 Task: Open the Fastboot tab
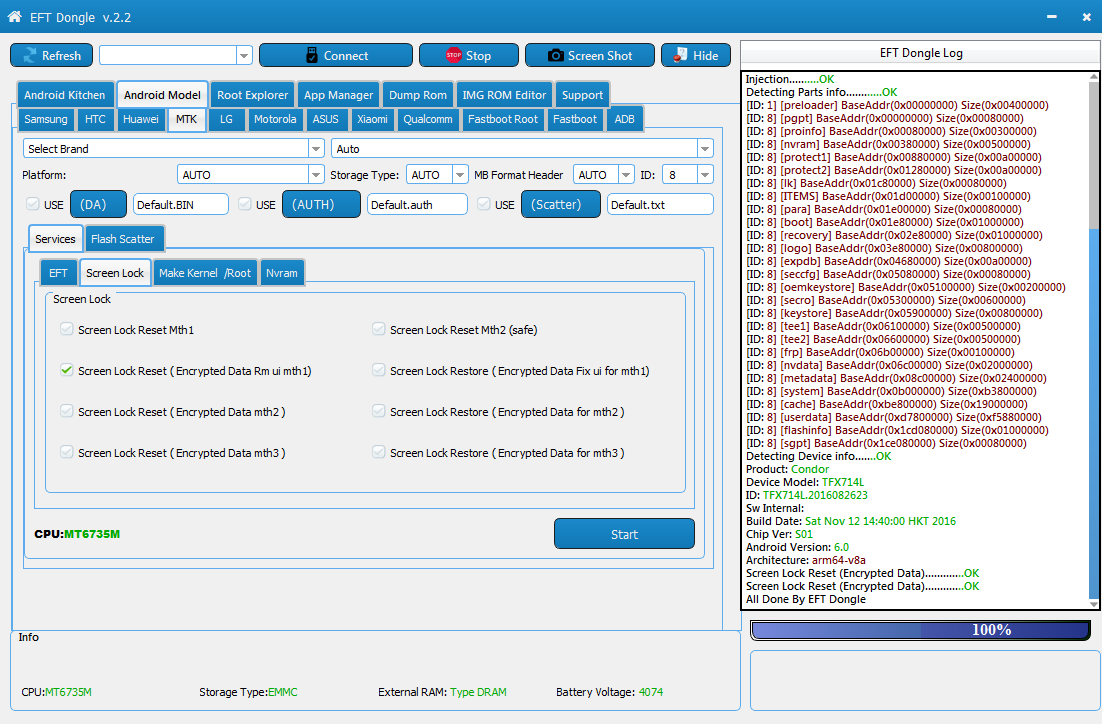(574, 119)
